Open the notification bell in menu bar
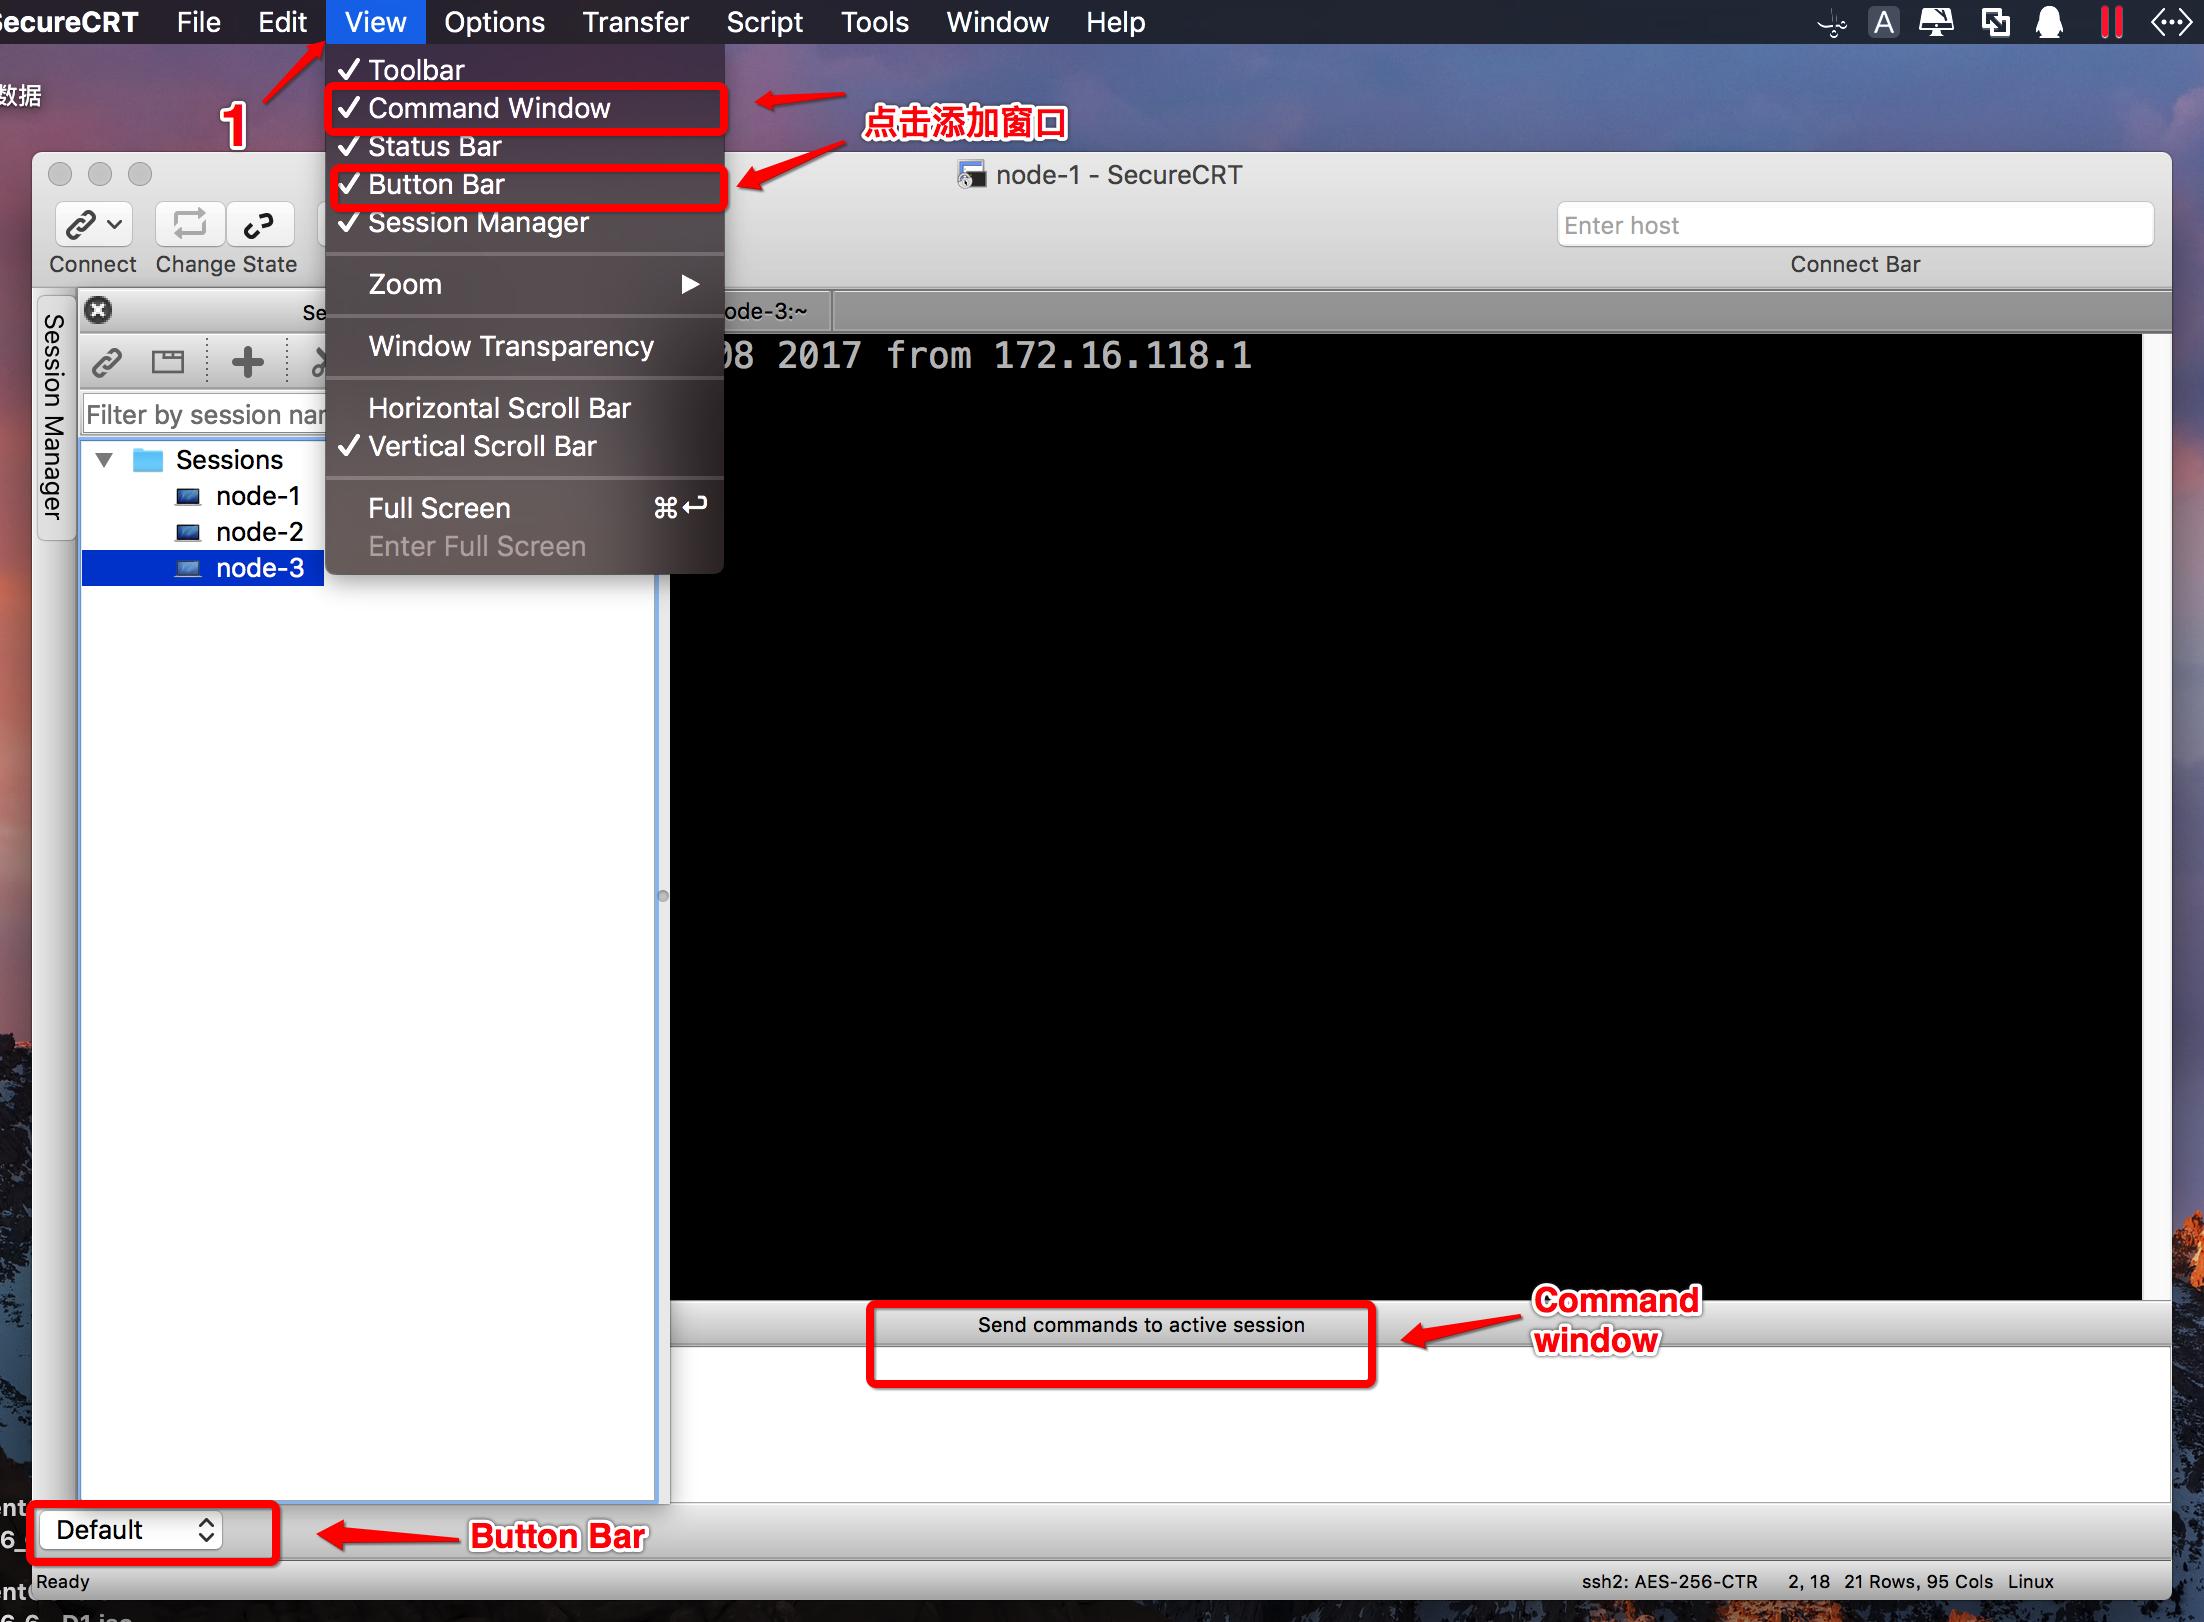2204x1622 pixels. click(2050, 22)
